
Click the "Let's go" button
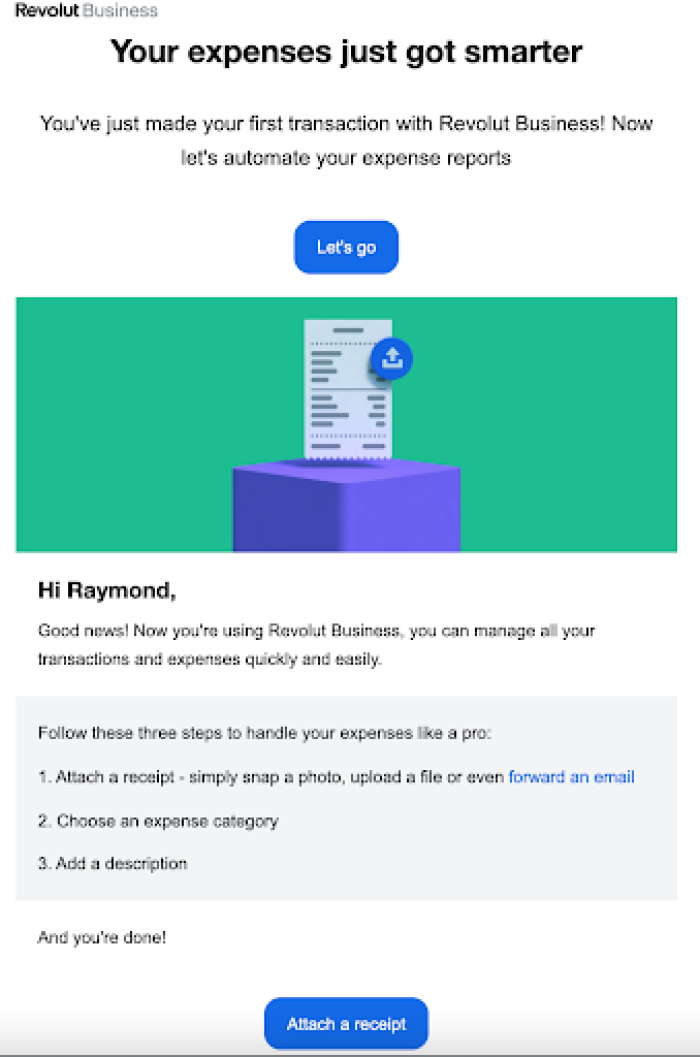346,247
